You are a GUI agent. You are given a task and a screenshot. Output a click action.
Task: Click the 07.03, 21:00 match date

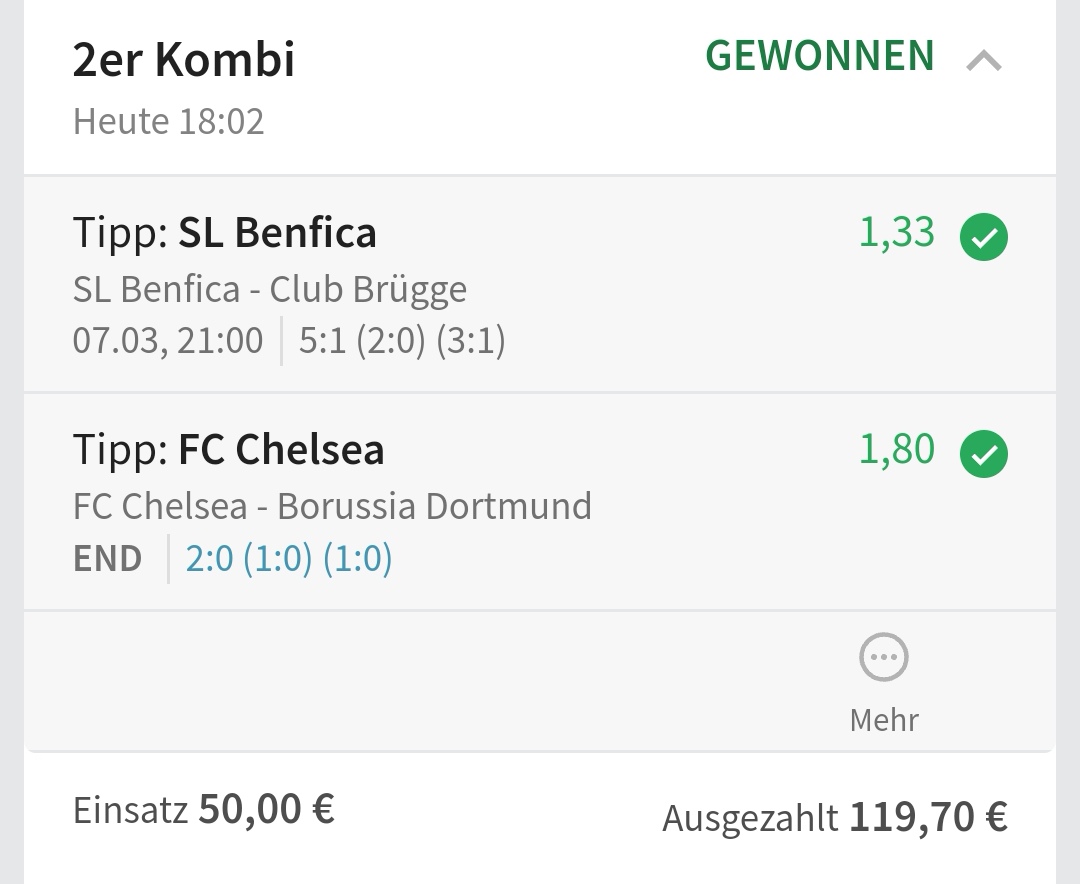(x=168, y=340)
